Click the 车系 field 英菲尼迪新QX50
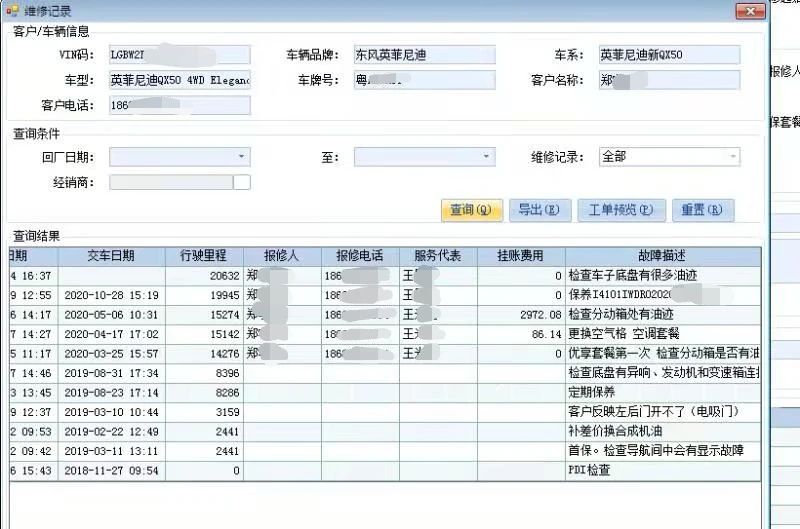800x529 pixels. 669,55
